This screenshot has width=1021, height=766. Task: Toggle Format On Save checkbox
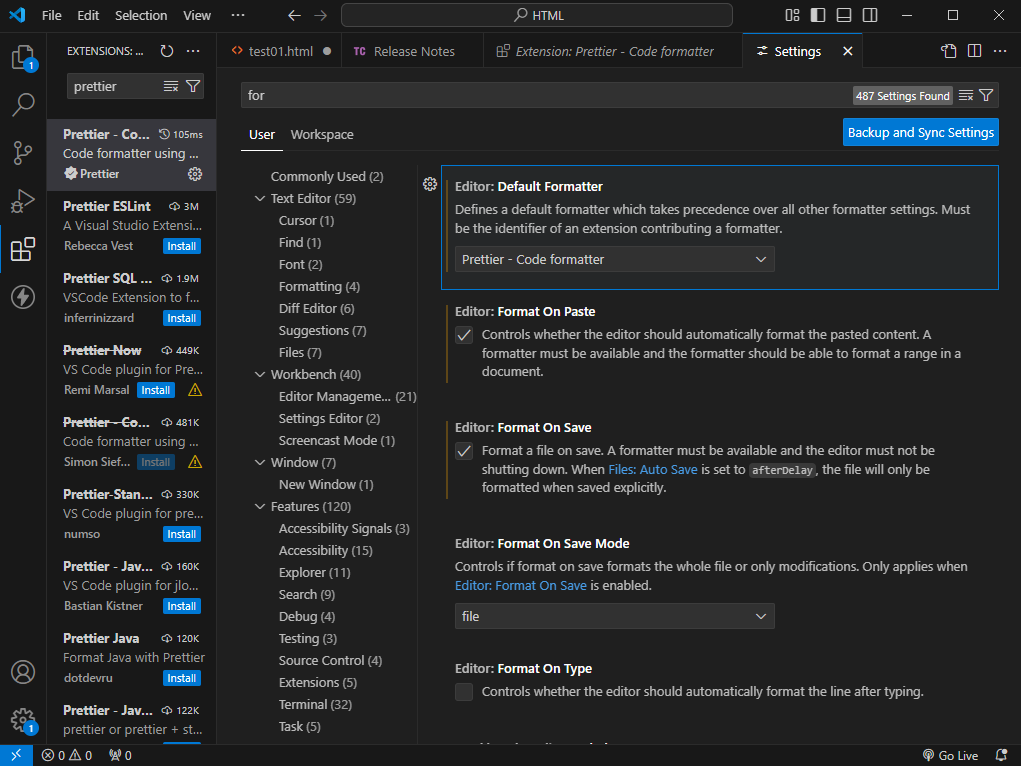click(464, 451)
